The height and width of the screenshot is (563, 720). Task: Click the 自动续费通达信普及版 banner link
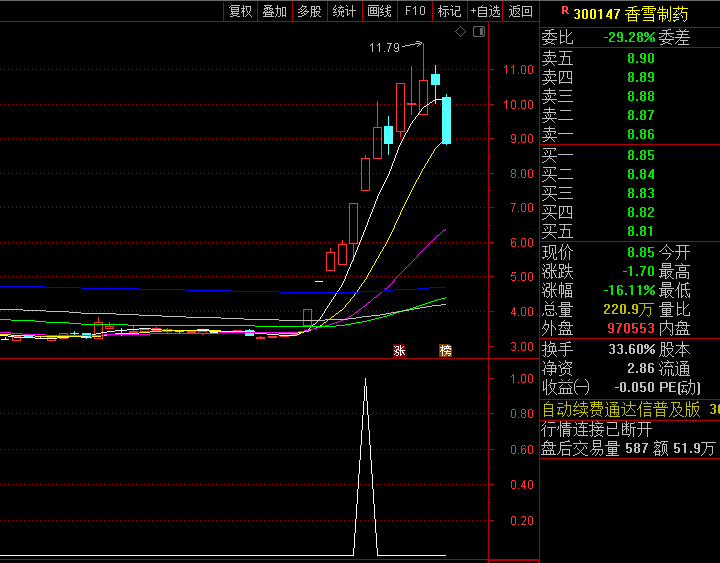tap(622, 410)
